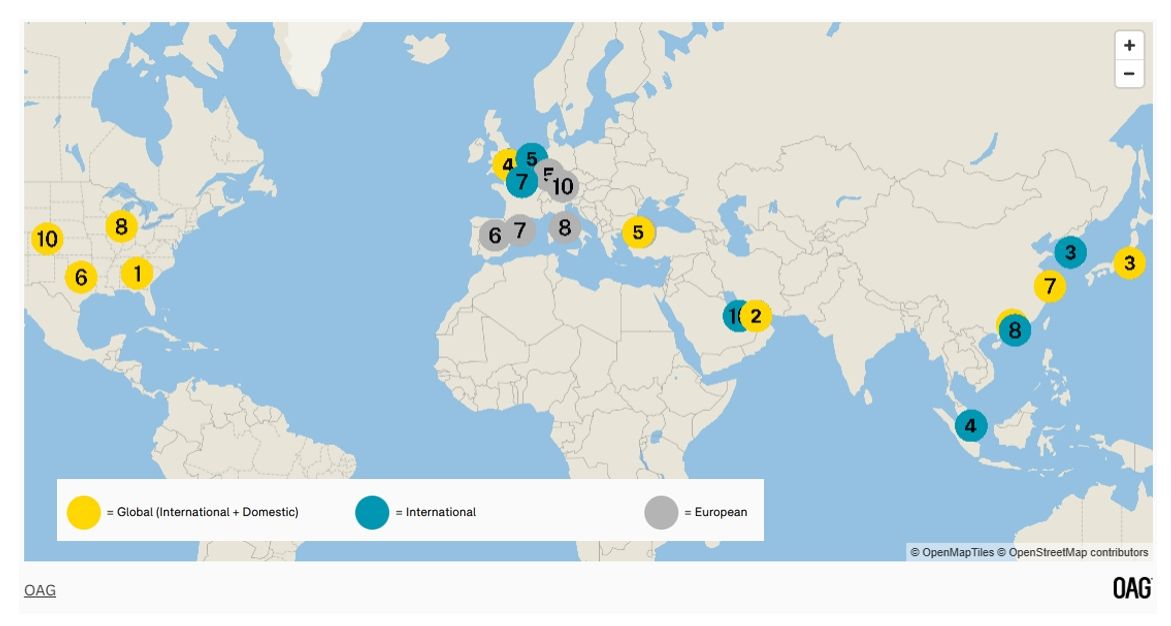The image size is (1171, 626).
Task: Select yellow marker 3 over Japan
Action: coord(1129,263)
